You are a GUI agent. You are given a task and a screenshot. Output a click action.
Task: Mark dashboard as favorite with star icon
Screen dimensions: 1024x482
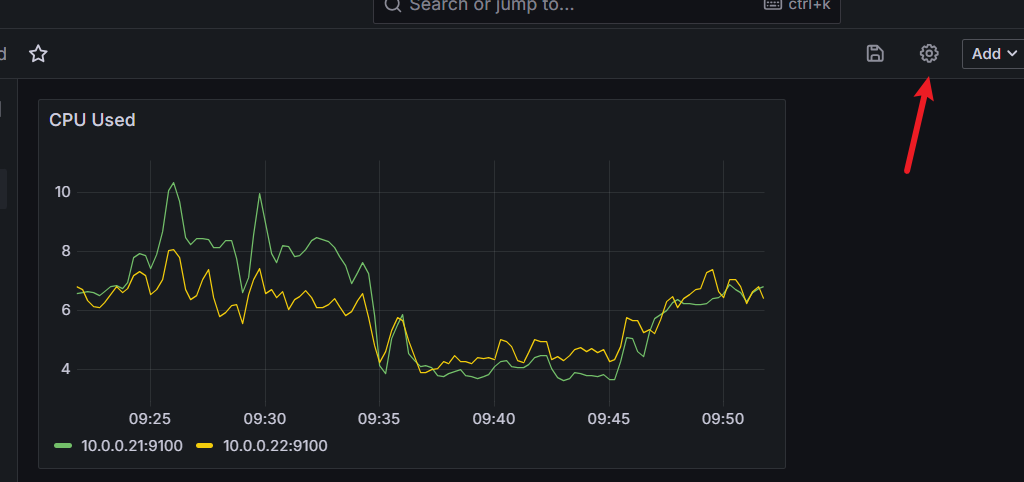coord(38,53)
